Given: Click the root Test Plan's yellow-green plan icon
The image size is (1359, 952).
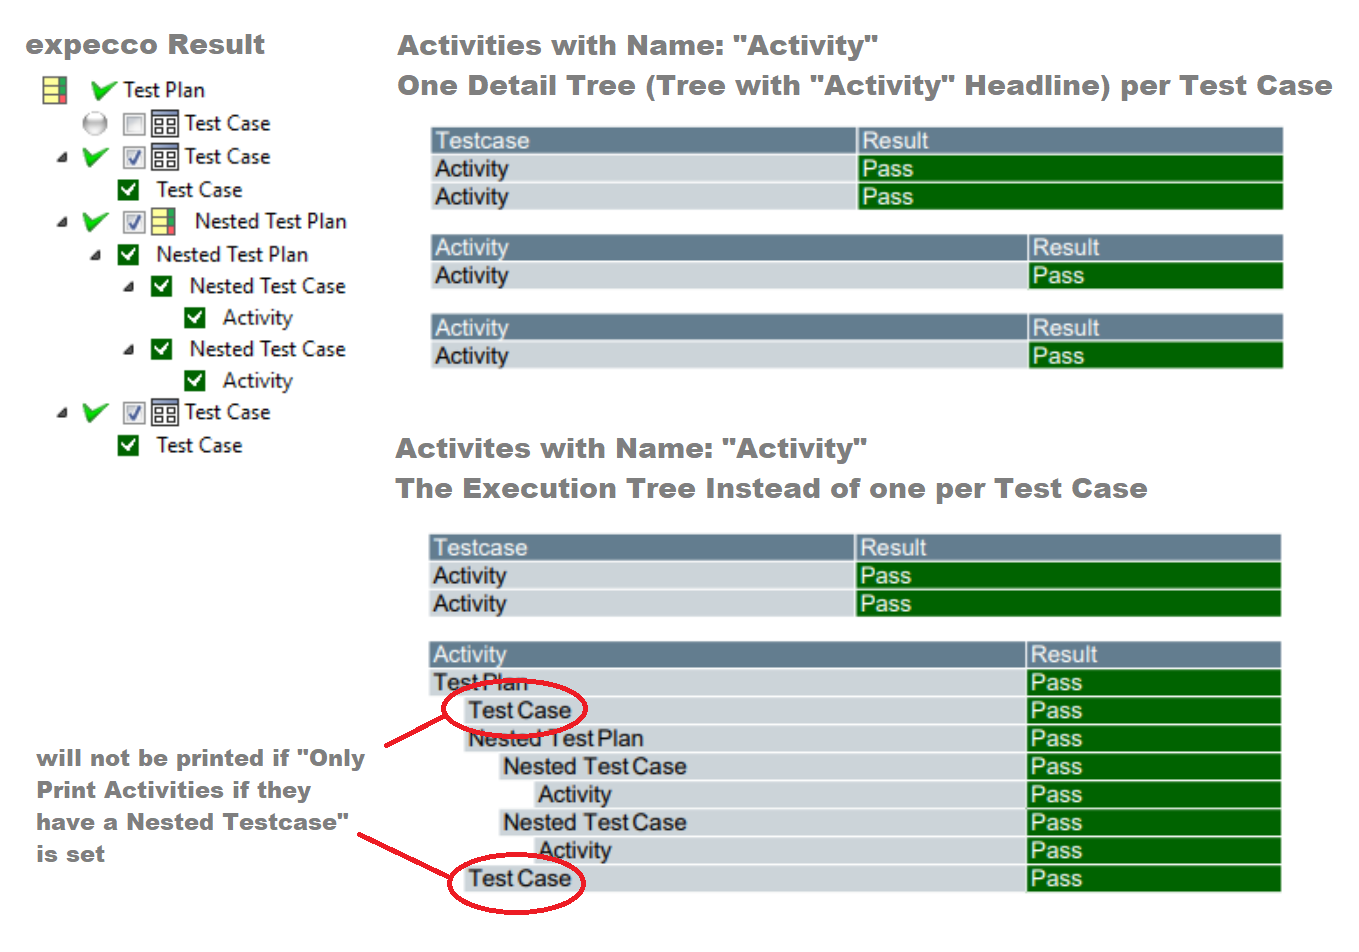Looking at the screenshot, I should pos(55,90).
